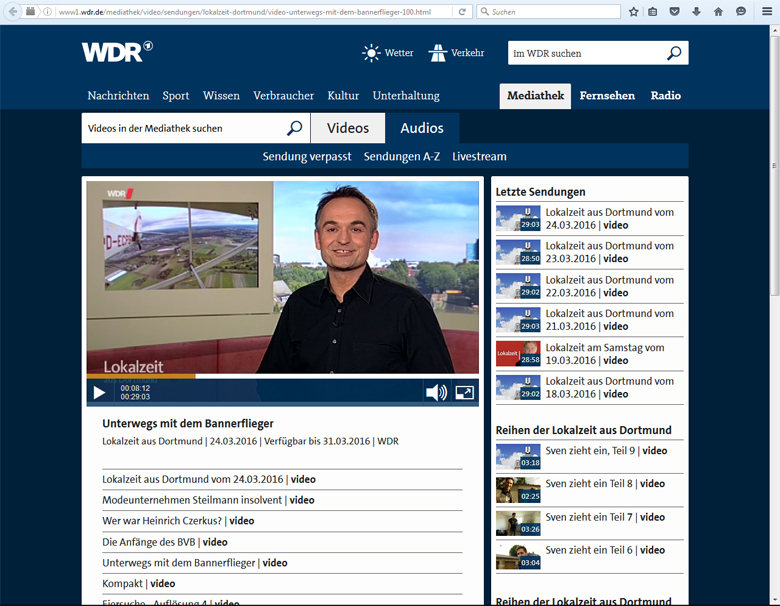Click the video progress bar
780x606 pixels.
coord(283,376)
